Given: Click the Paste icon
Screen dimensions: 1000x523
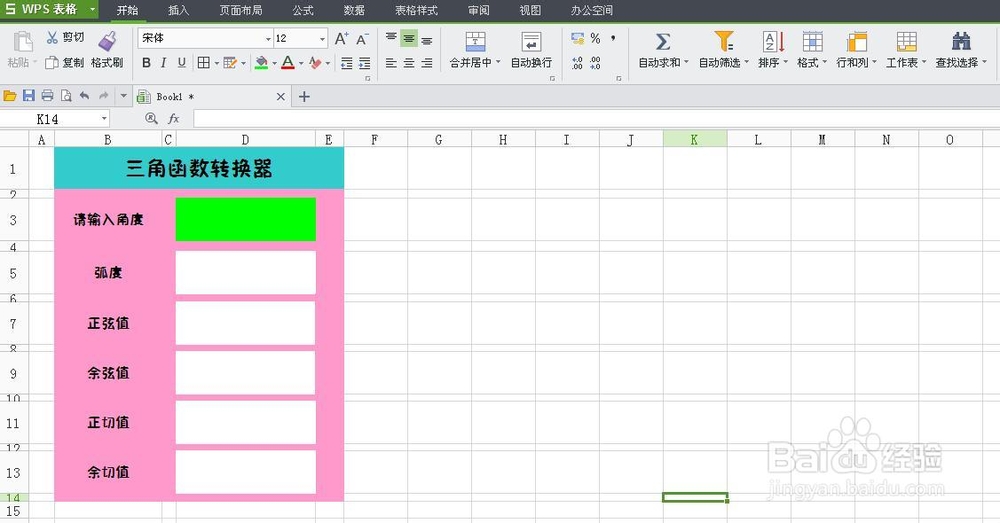Looking at the screenshot, I should click(23, 41).
